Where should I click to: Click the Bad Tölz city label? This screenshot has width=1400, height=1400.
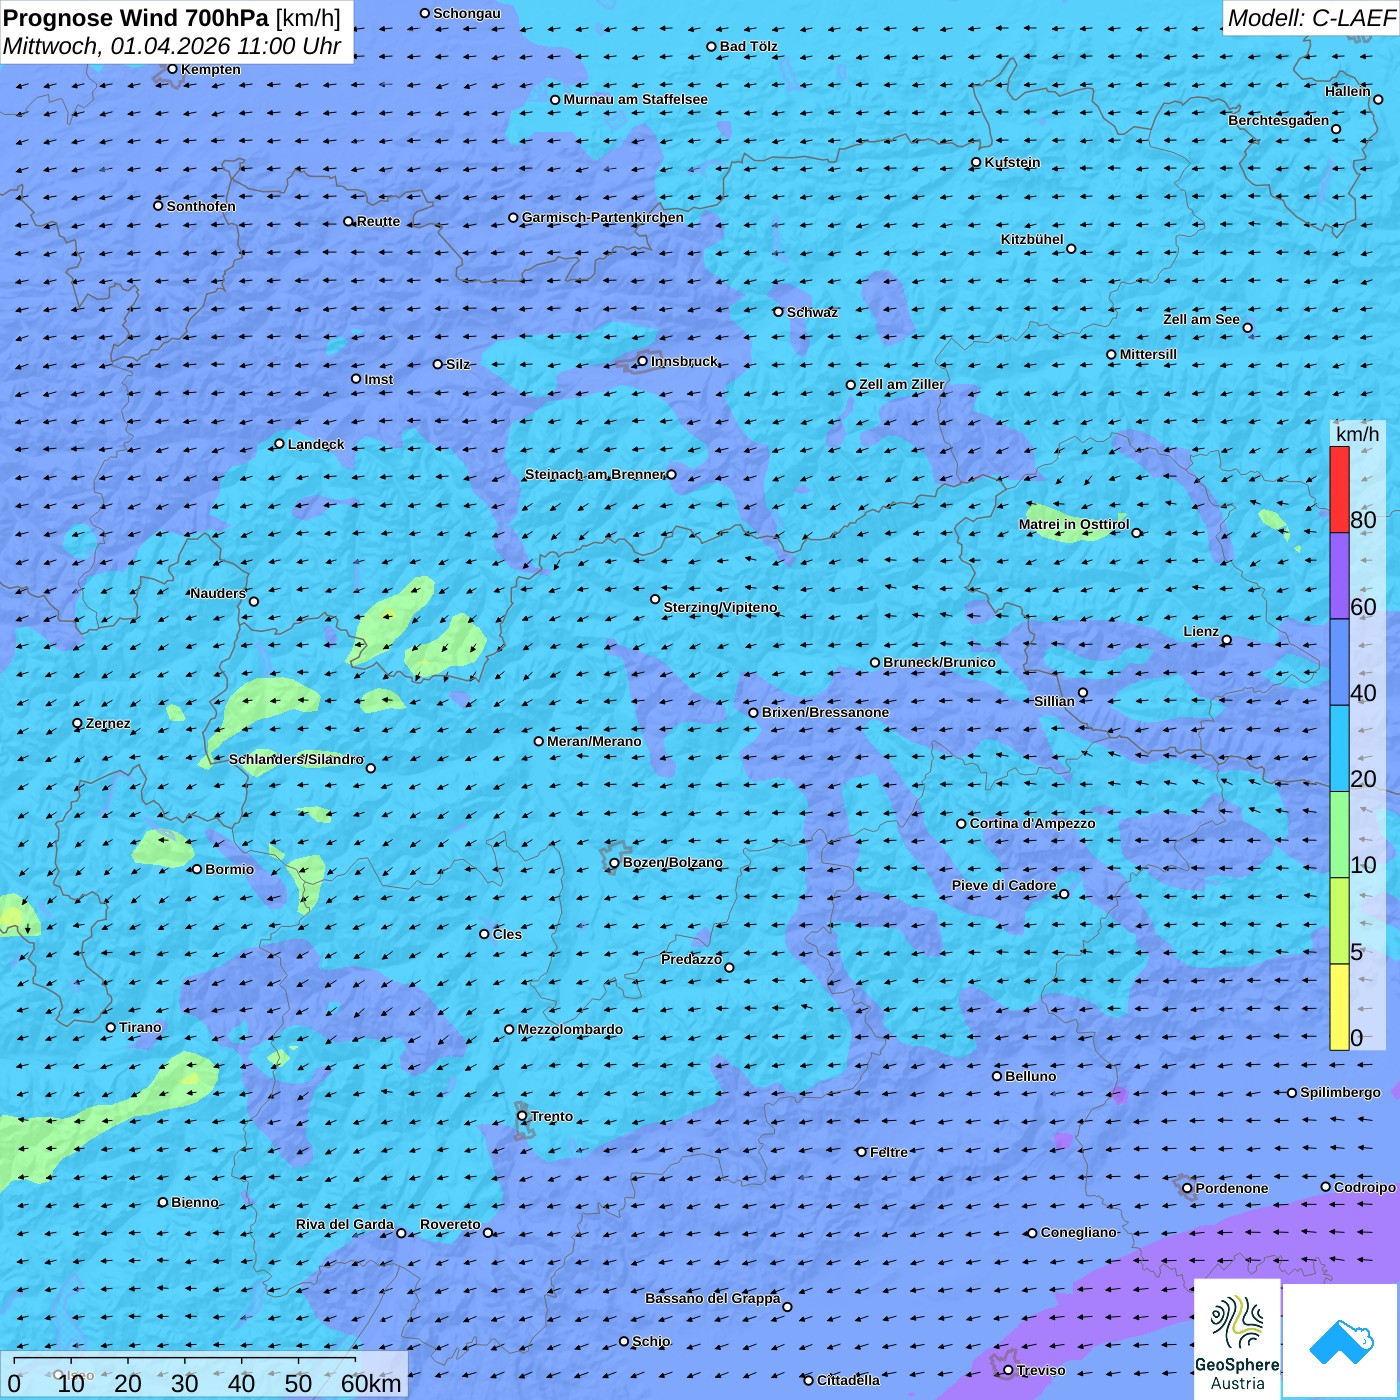748,46
